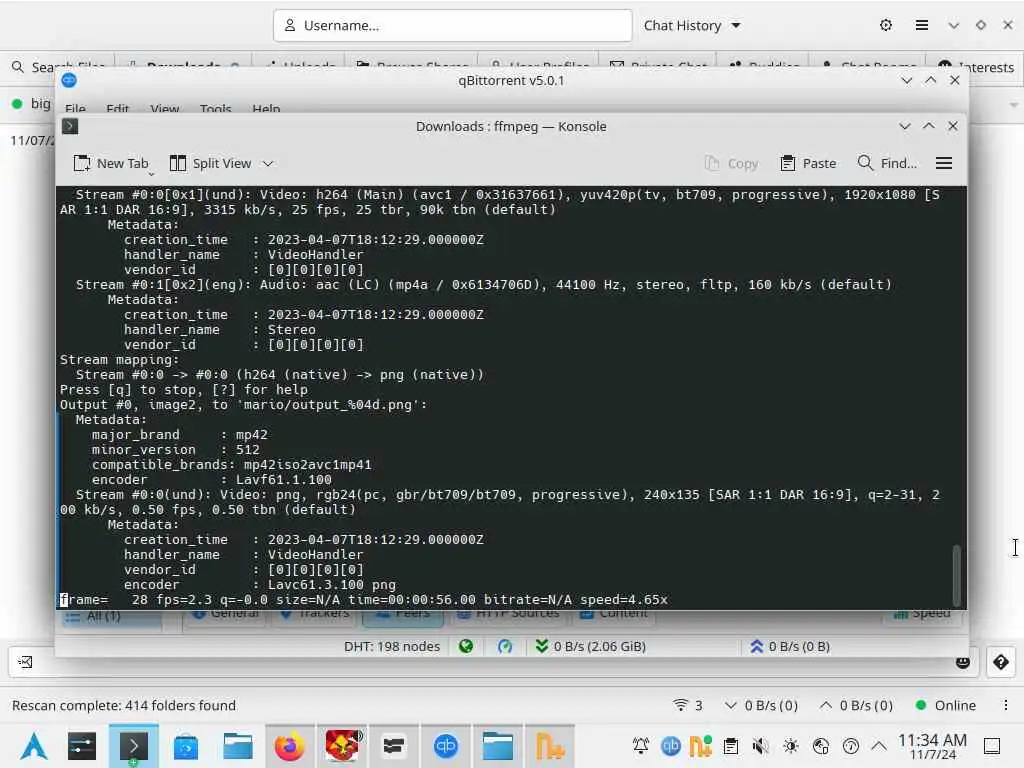Click the Username input field
Screen dimensions: 1024x768
(453, 25)
